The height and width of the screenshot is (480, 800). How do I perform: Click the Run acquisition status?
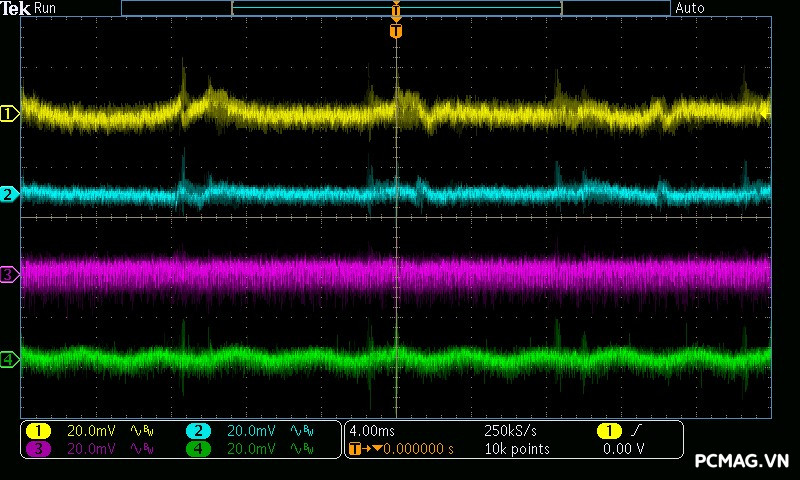point(46,8)
